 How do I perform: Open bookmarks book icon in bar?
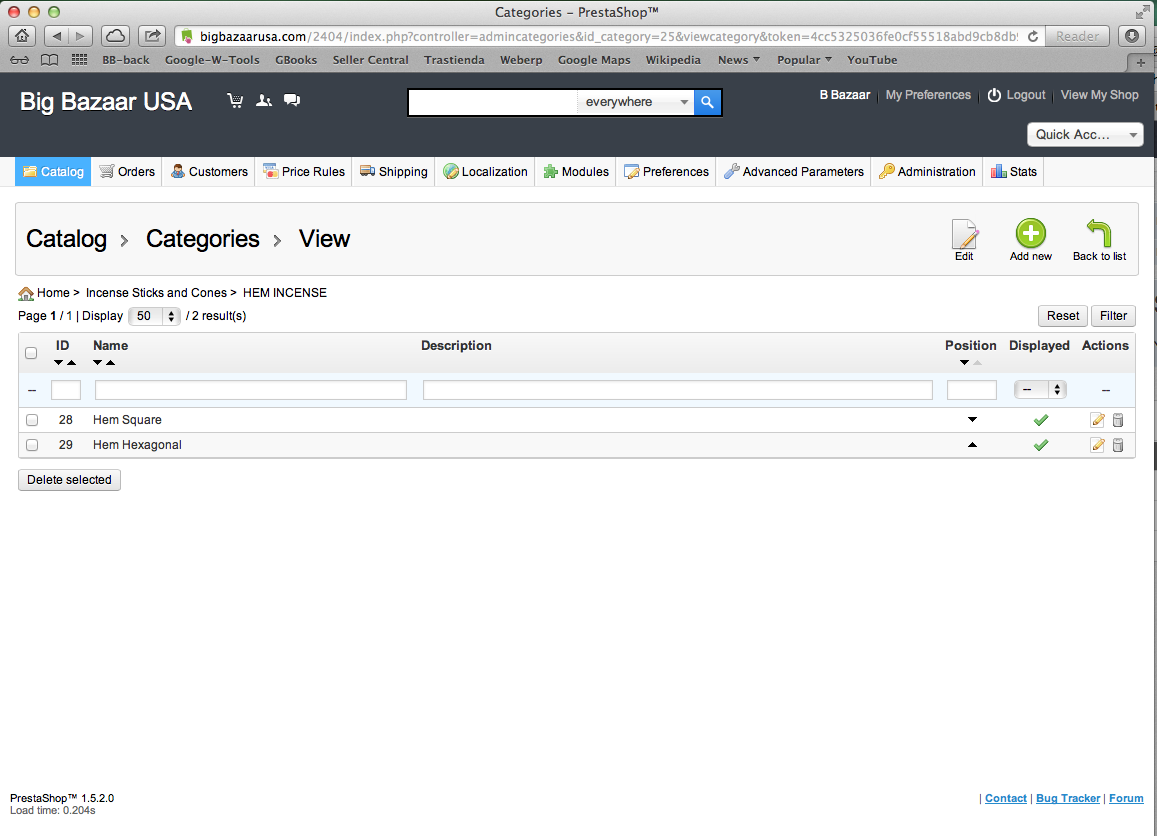[49, 60]
